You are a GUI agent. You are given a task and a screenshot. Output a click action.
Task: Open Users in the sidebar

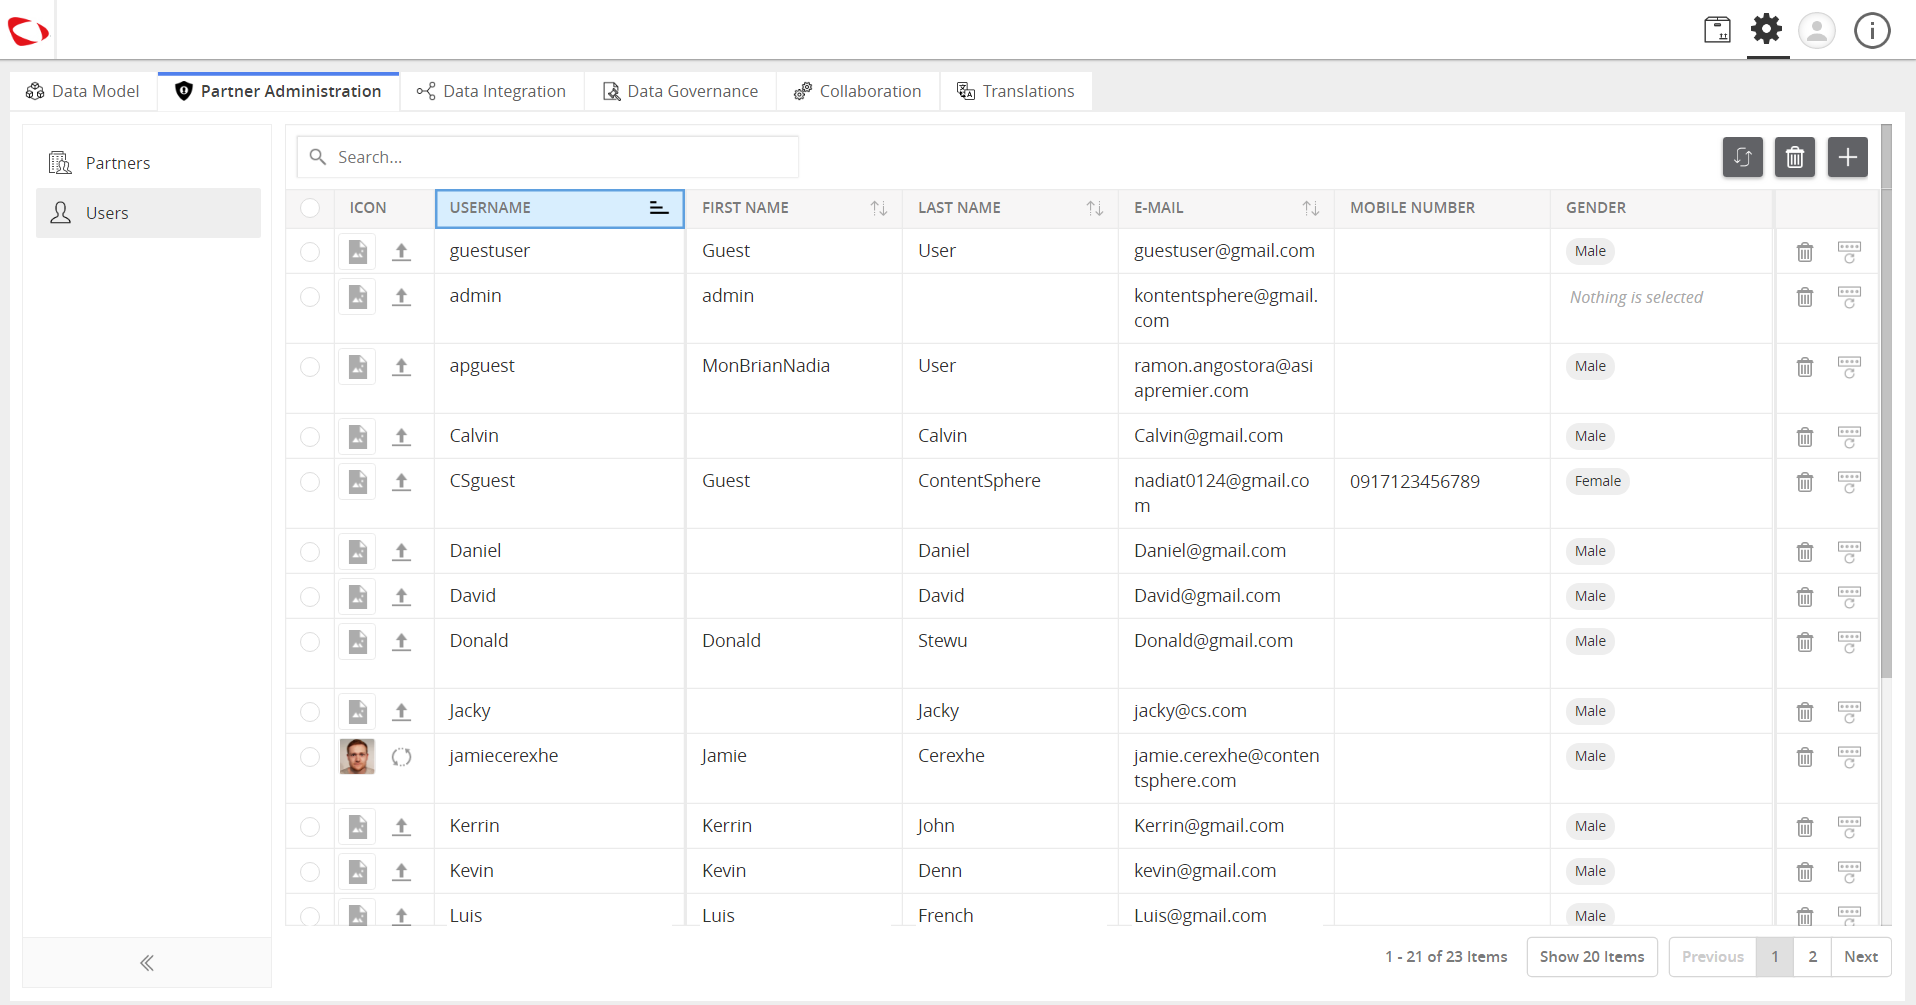coord(148,213)
